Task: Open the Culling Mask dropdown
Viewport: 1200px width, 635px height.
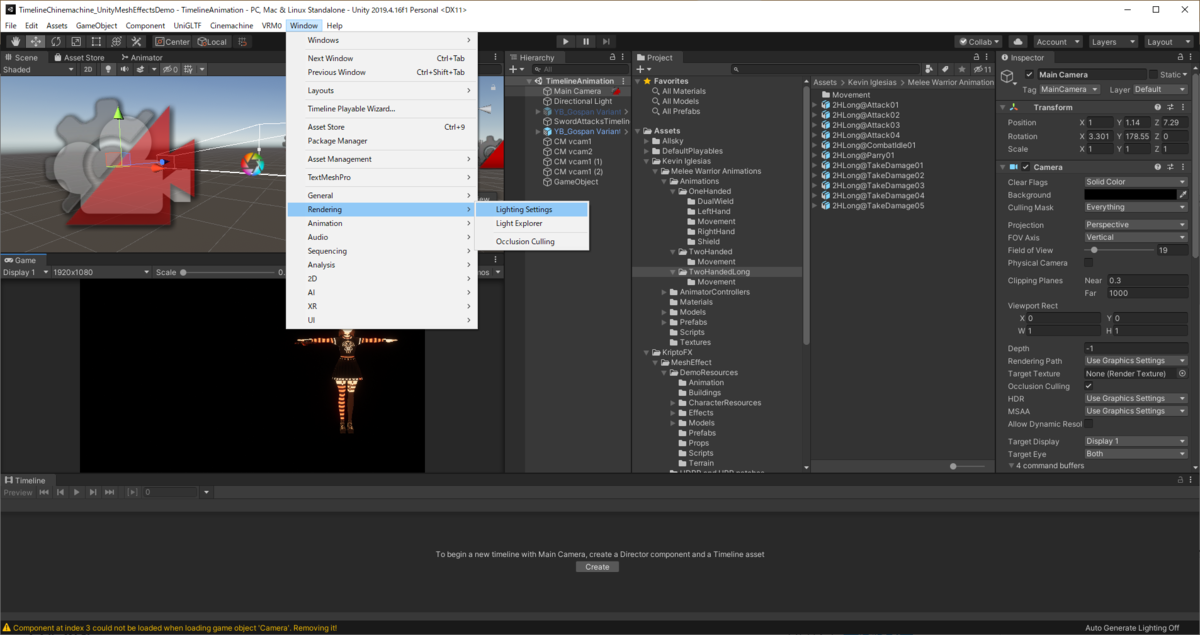Action: coord(1136,207)
